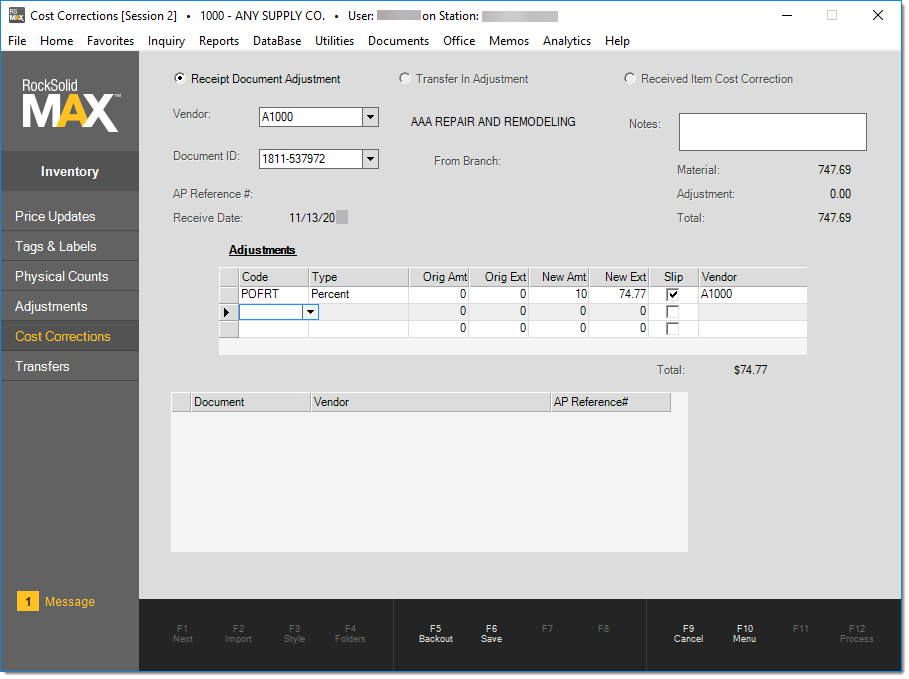Click F9 Cancel function key

688,634
